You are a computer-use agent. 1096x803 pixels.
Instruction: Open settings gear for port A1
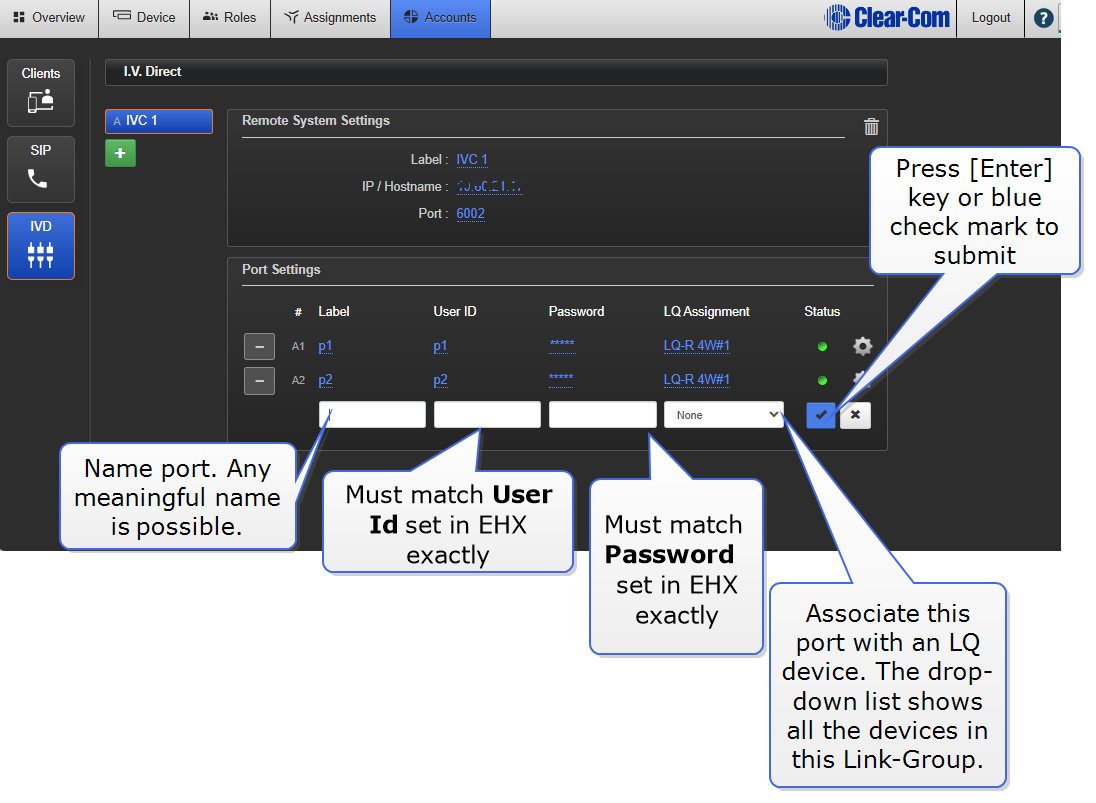[863, 346]
